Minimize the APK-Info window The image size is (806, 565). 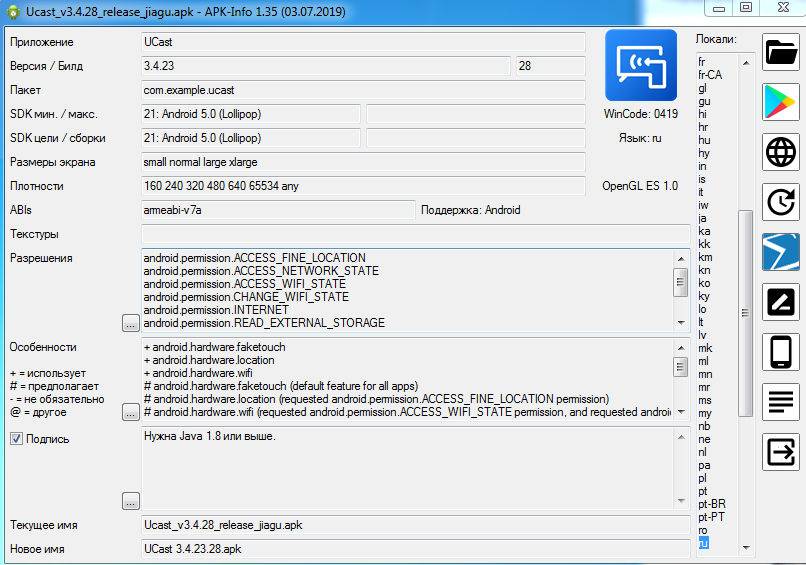point(719,8)
